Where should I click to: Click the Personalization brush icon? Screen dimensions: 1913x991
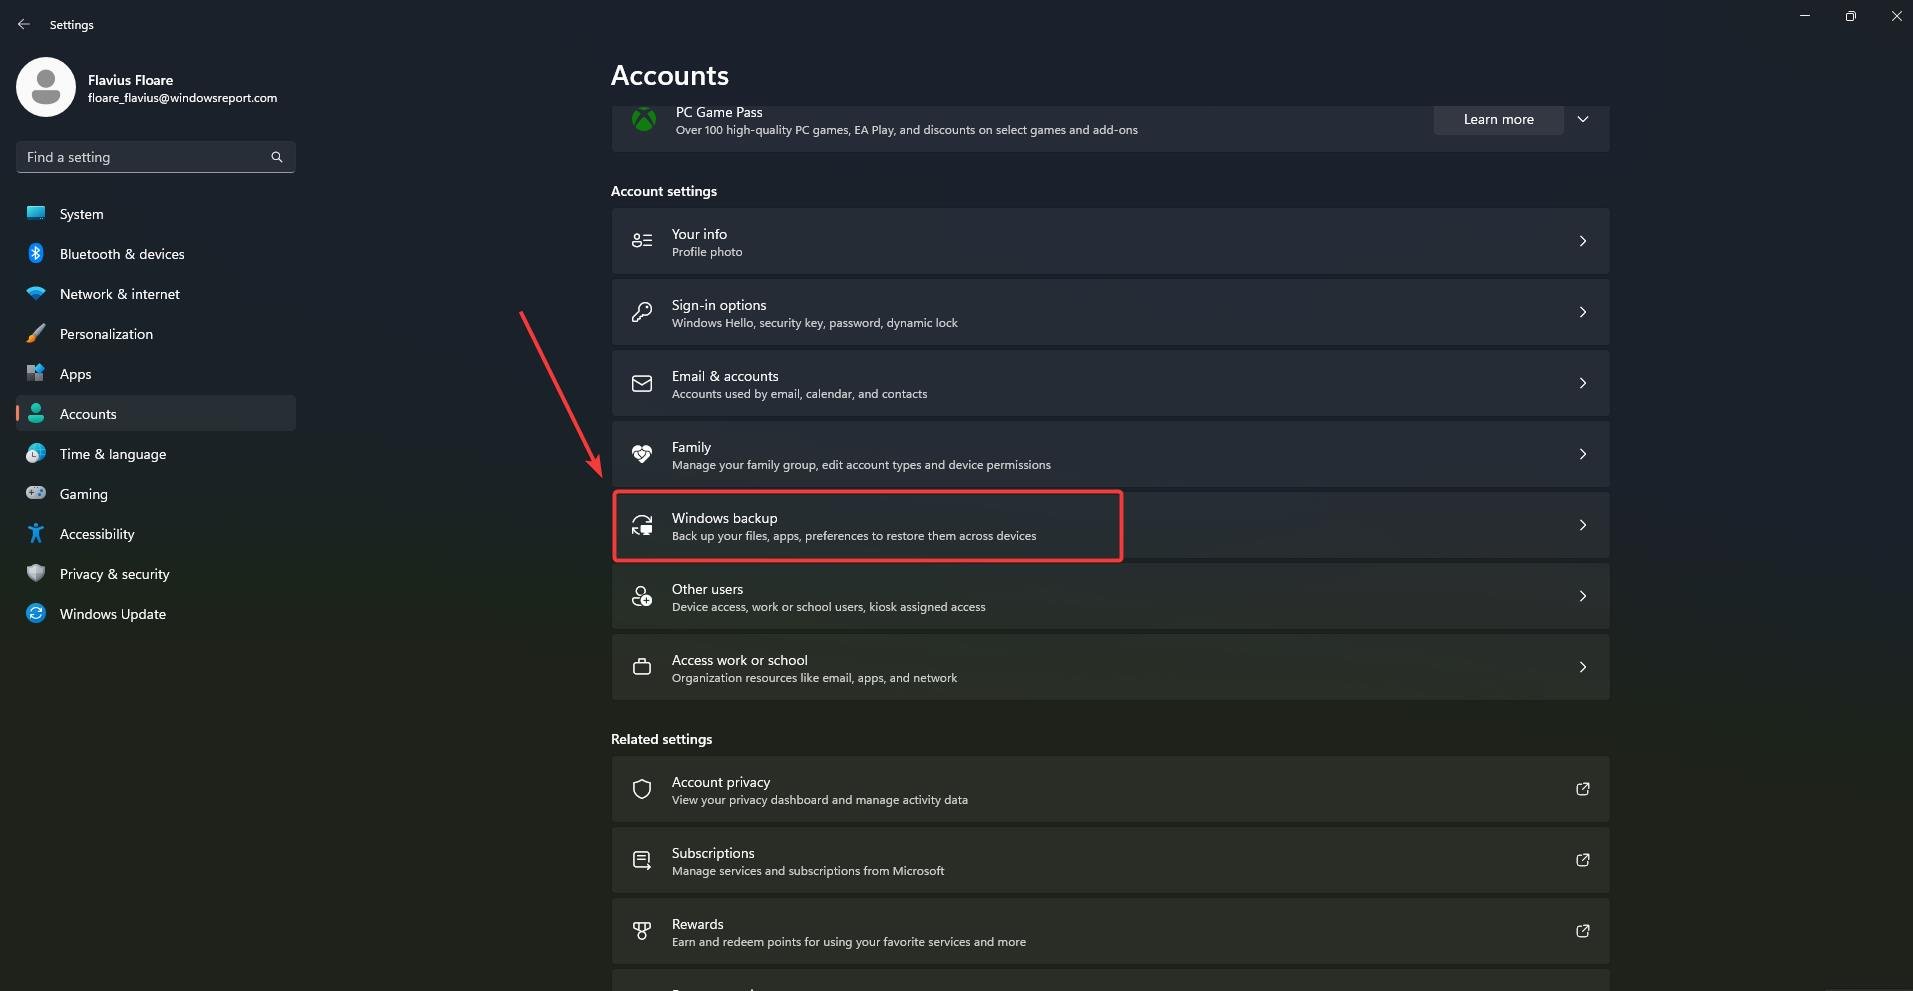36,333
